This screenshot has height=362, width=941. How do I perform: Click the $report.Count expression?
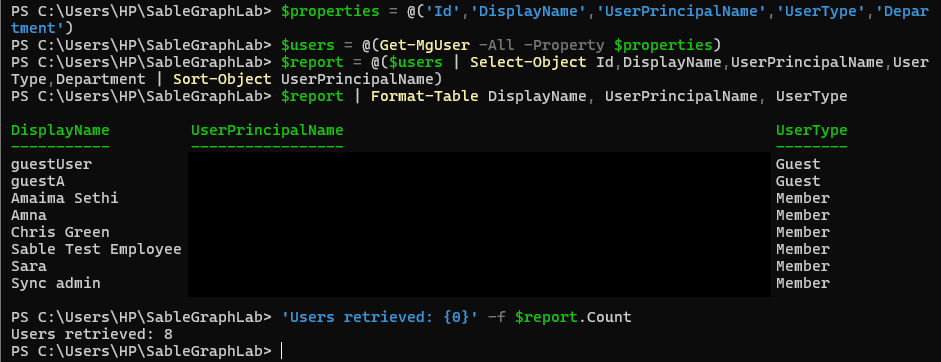click(573, 317)
